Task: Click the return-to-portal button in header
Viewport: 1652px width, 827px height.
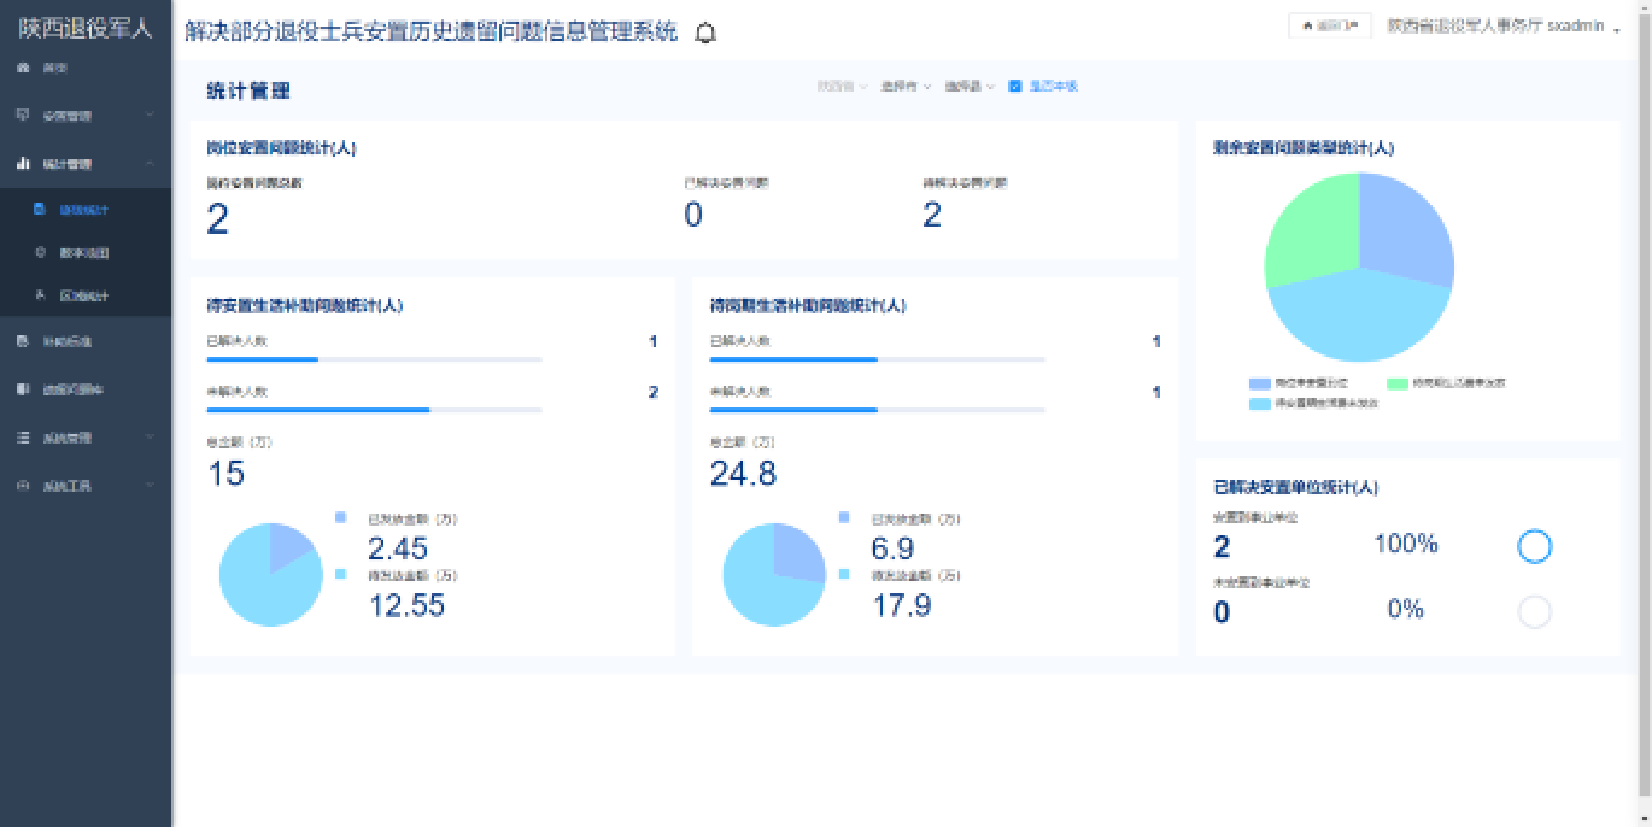Action: click(1329, 26)
